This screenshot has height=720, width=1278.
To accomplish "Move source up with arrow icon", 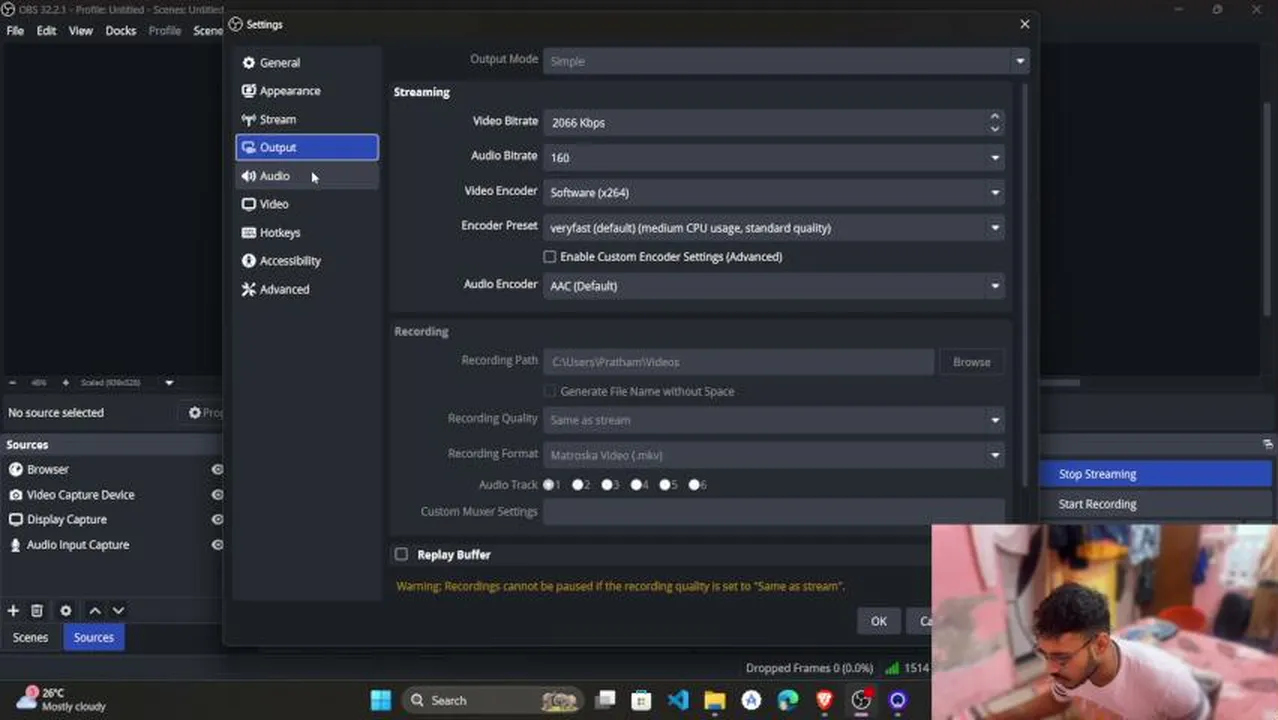I will tap(95, 611).
